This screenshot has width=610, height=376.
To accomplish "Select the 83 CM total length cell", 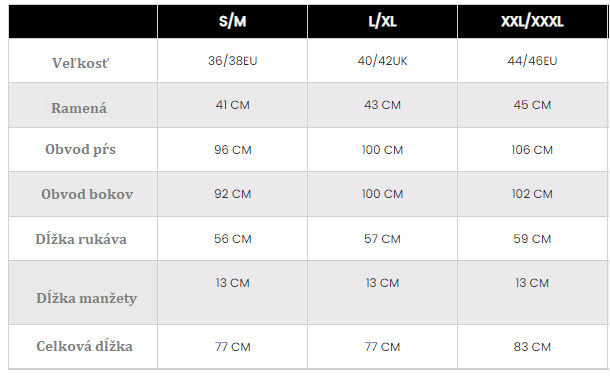I will [x=532, y=347].
